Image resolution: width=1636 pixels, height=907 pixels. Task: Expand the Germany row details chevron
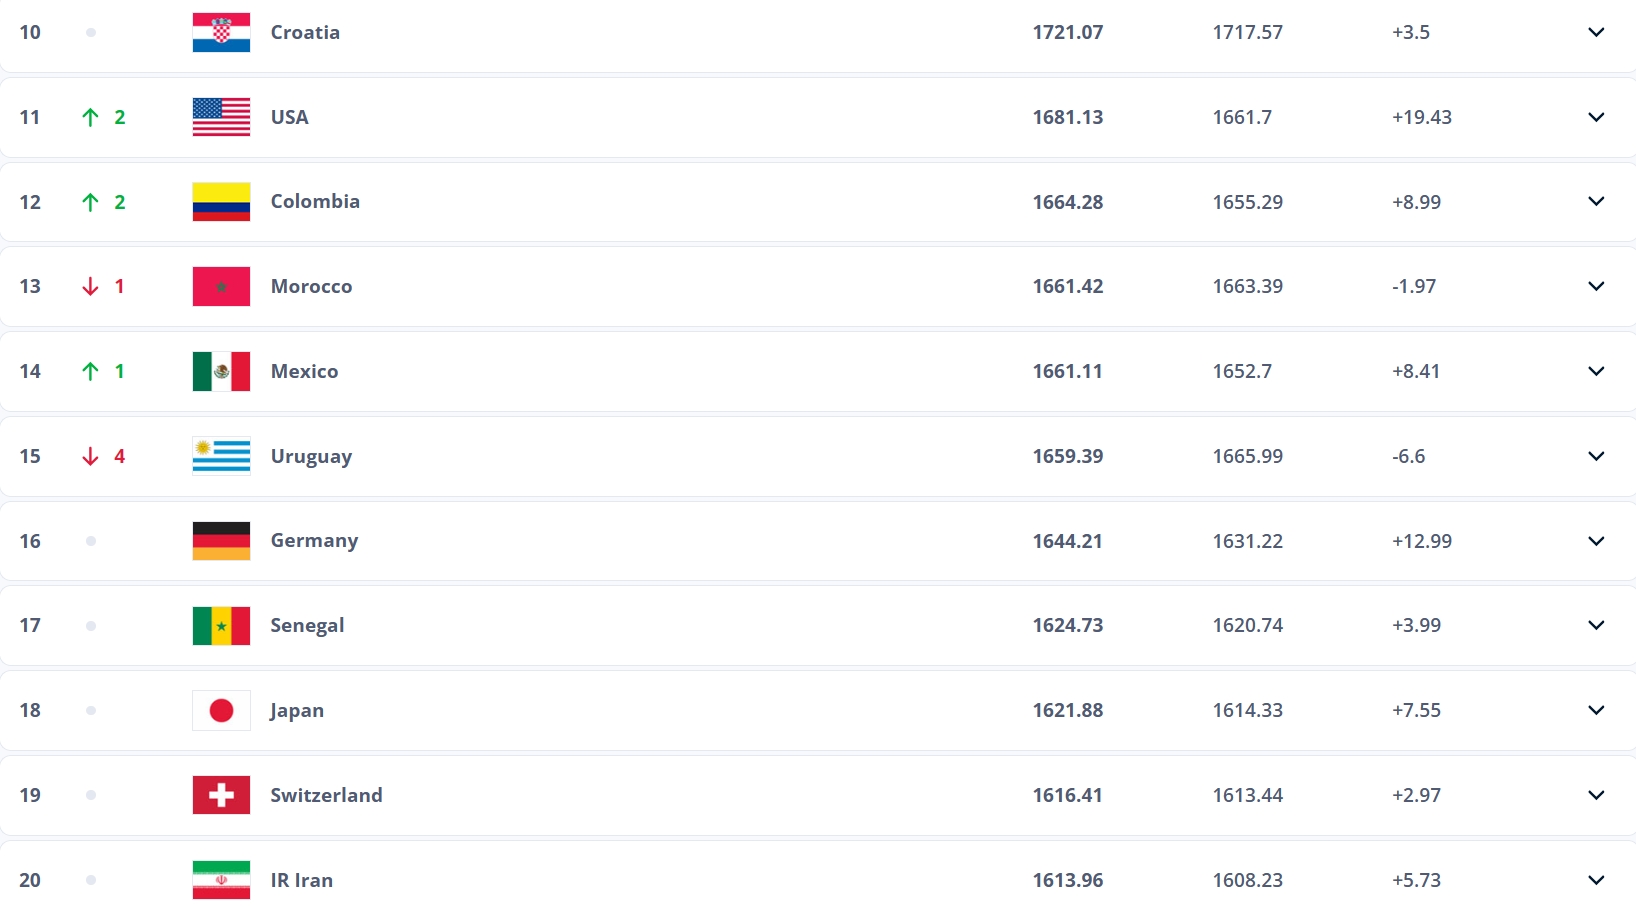(1596, 541)
